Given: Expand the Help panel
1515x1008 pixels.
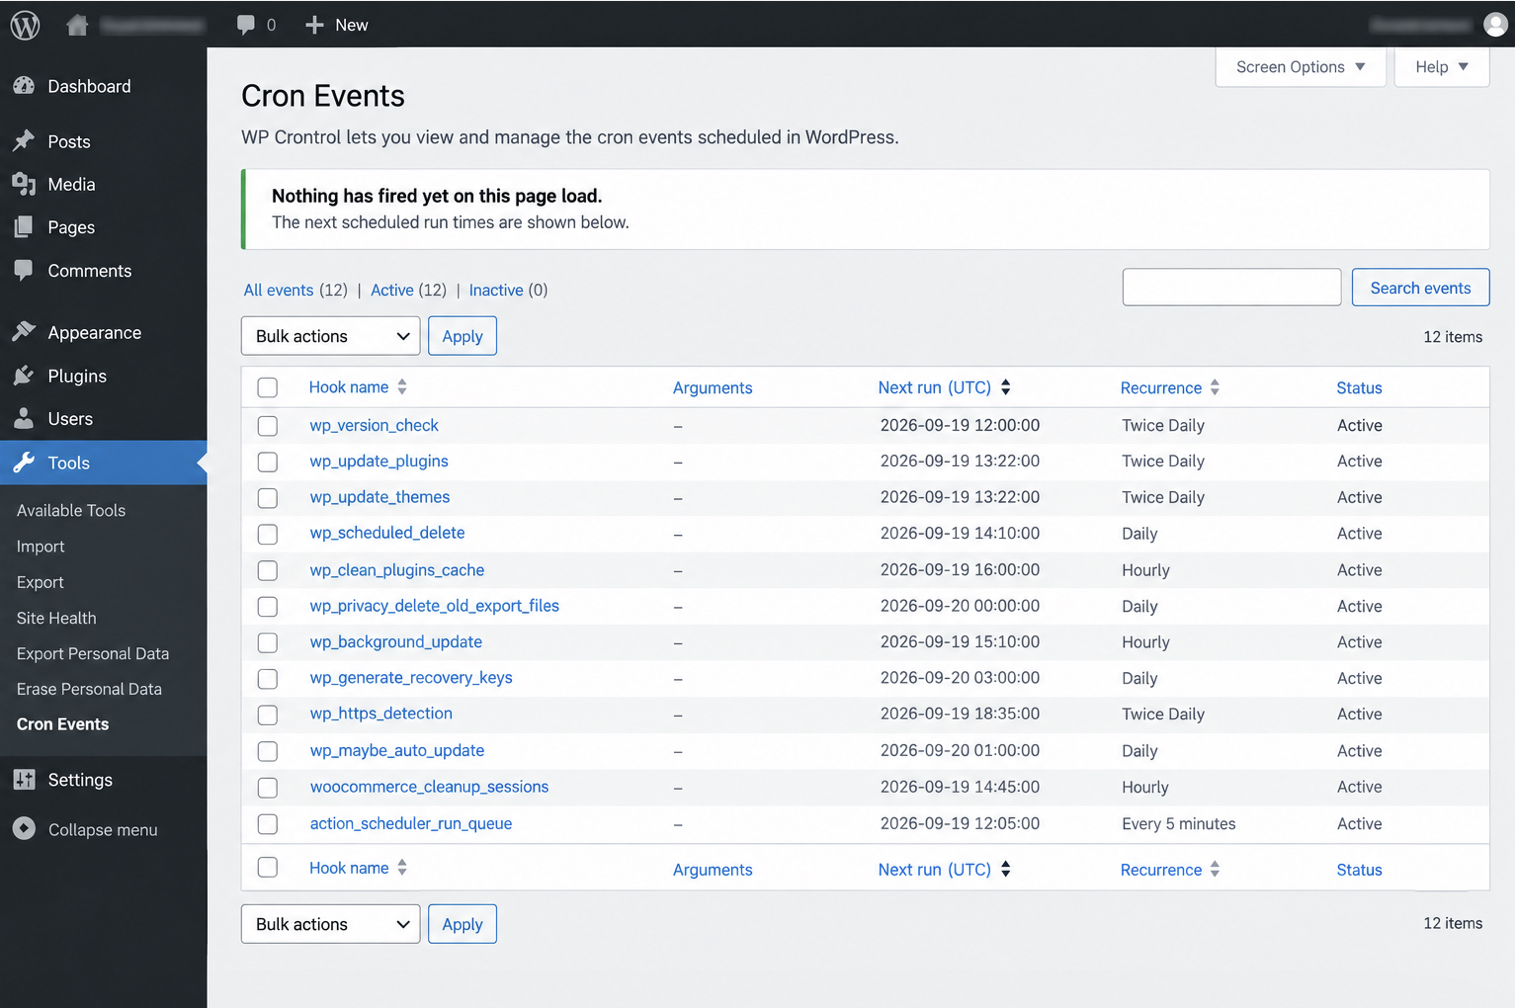Looking at the screenshot, I should click(1441, 67).
